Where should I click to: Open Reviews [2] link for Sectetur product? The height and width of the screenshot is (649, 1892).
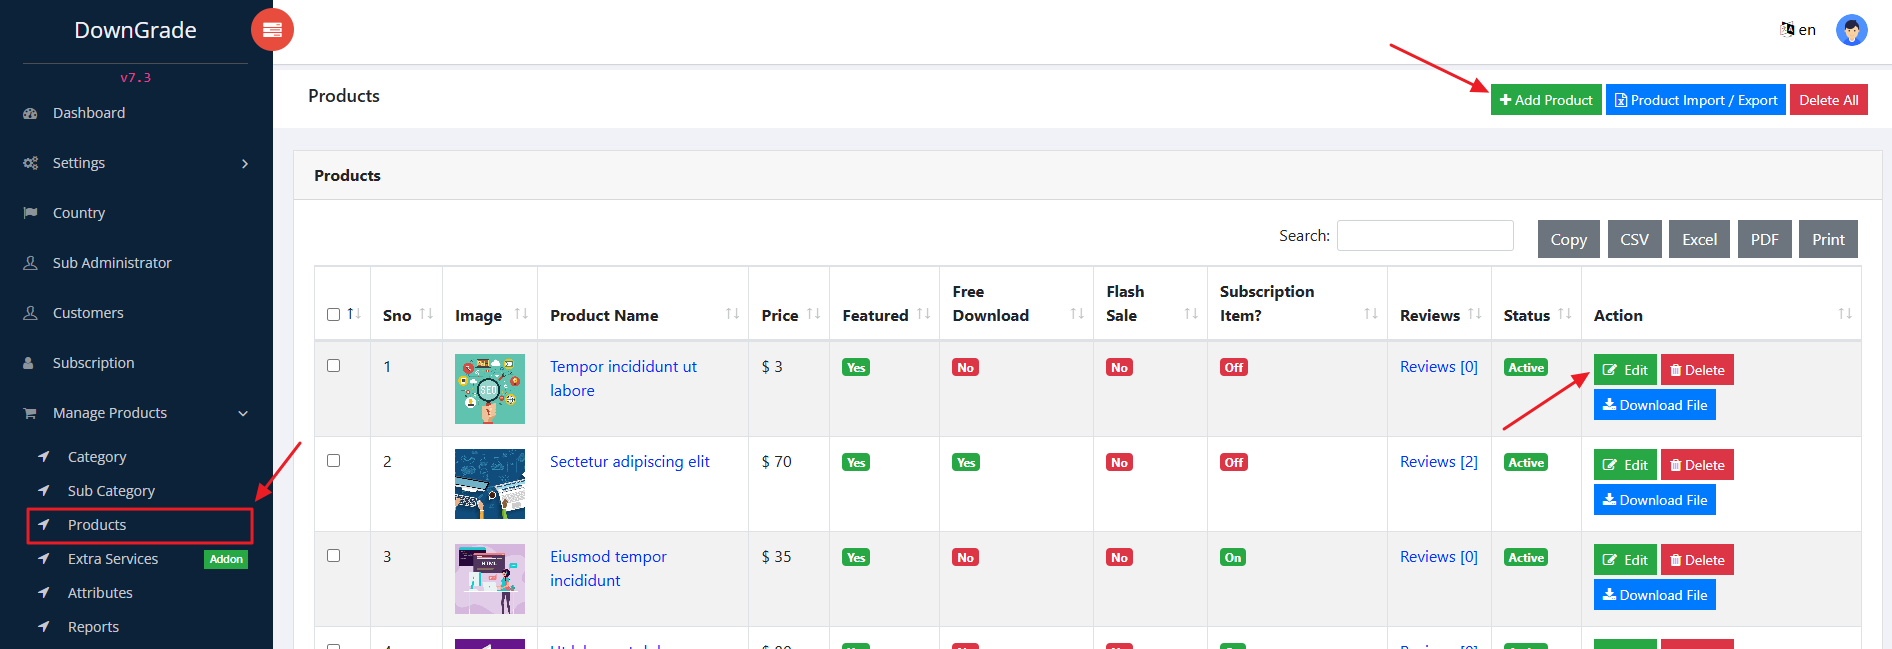point(1438,462)
